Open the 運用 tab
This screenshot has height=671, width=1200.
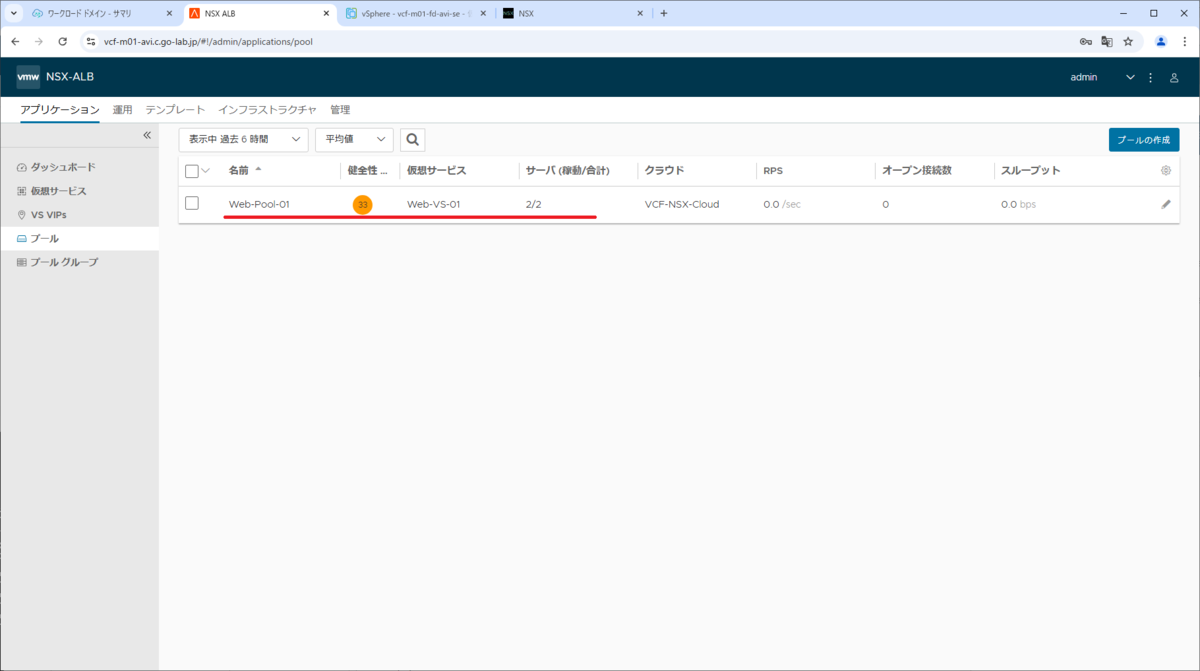(122, 110)
